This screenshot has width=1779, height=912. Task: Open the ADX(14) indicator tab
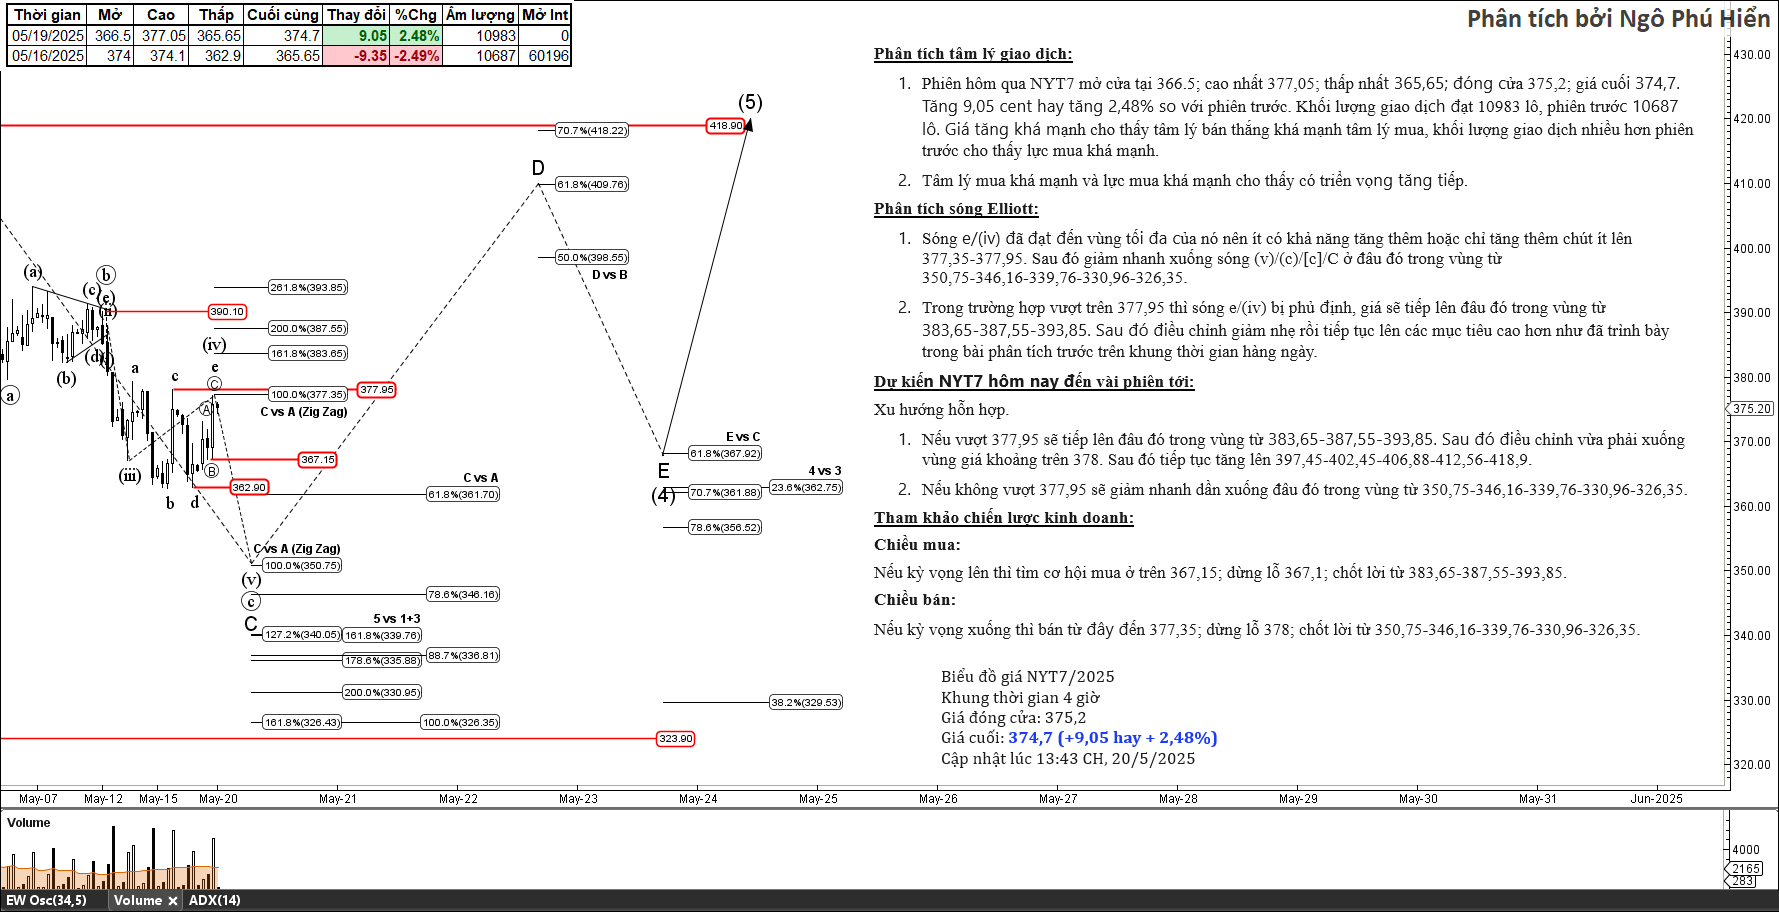coord(214,900)
